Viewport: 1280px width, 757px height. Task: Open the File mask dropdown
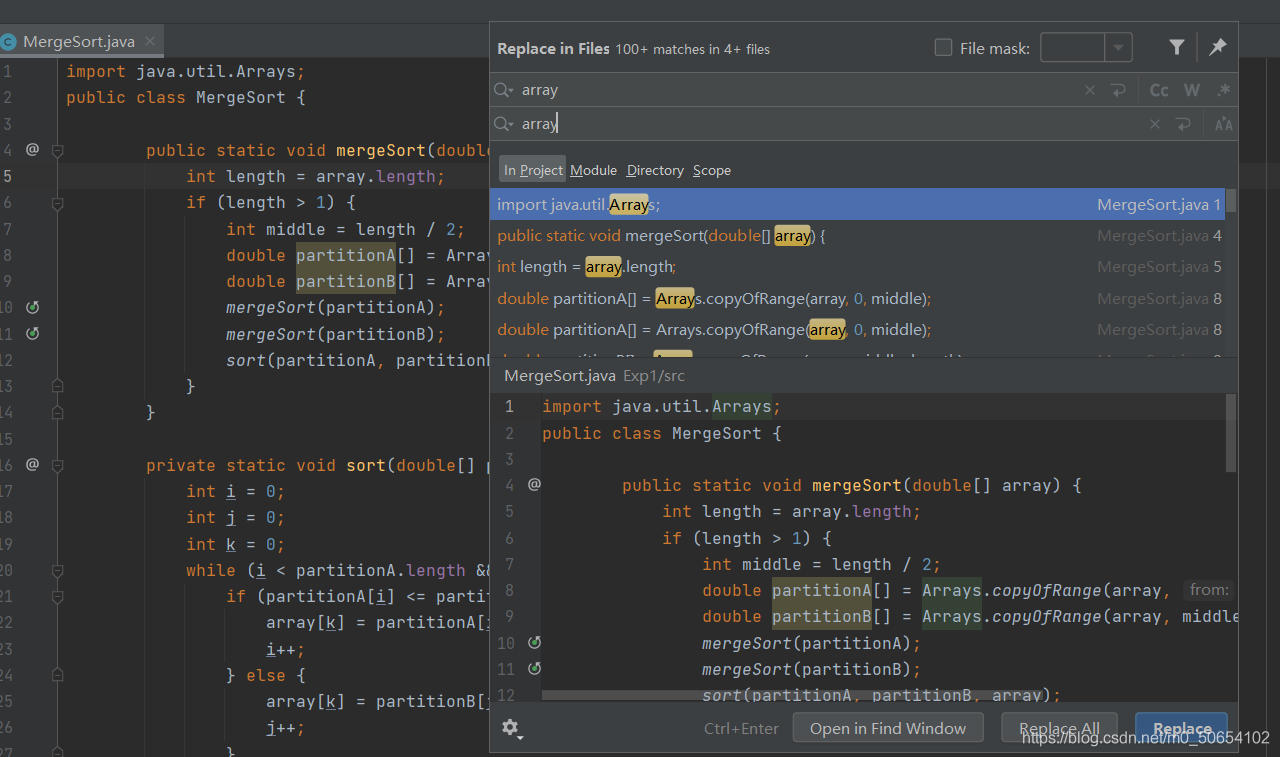(1118, 47)
